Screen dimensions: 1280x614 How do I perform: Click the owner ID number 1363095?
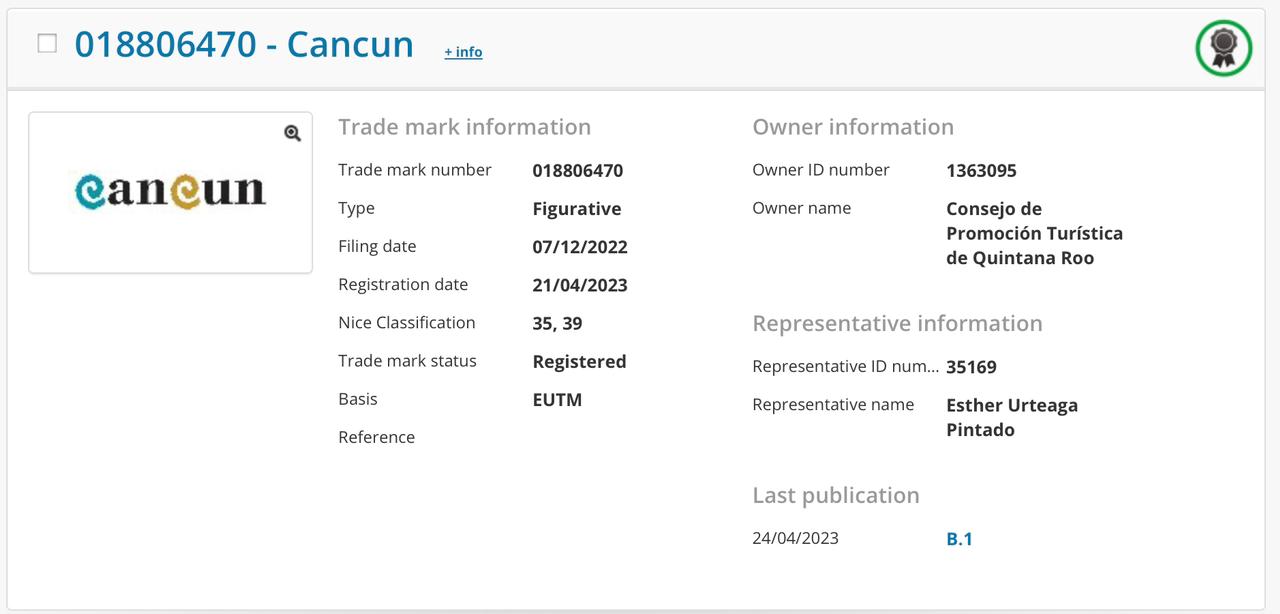pos(981,171)
